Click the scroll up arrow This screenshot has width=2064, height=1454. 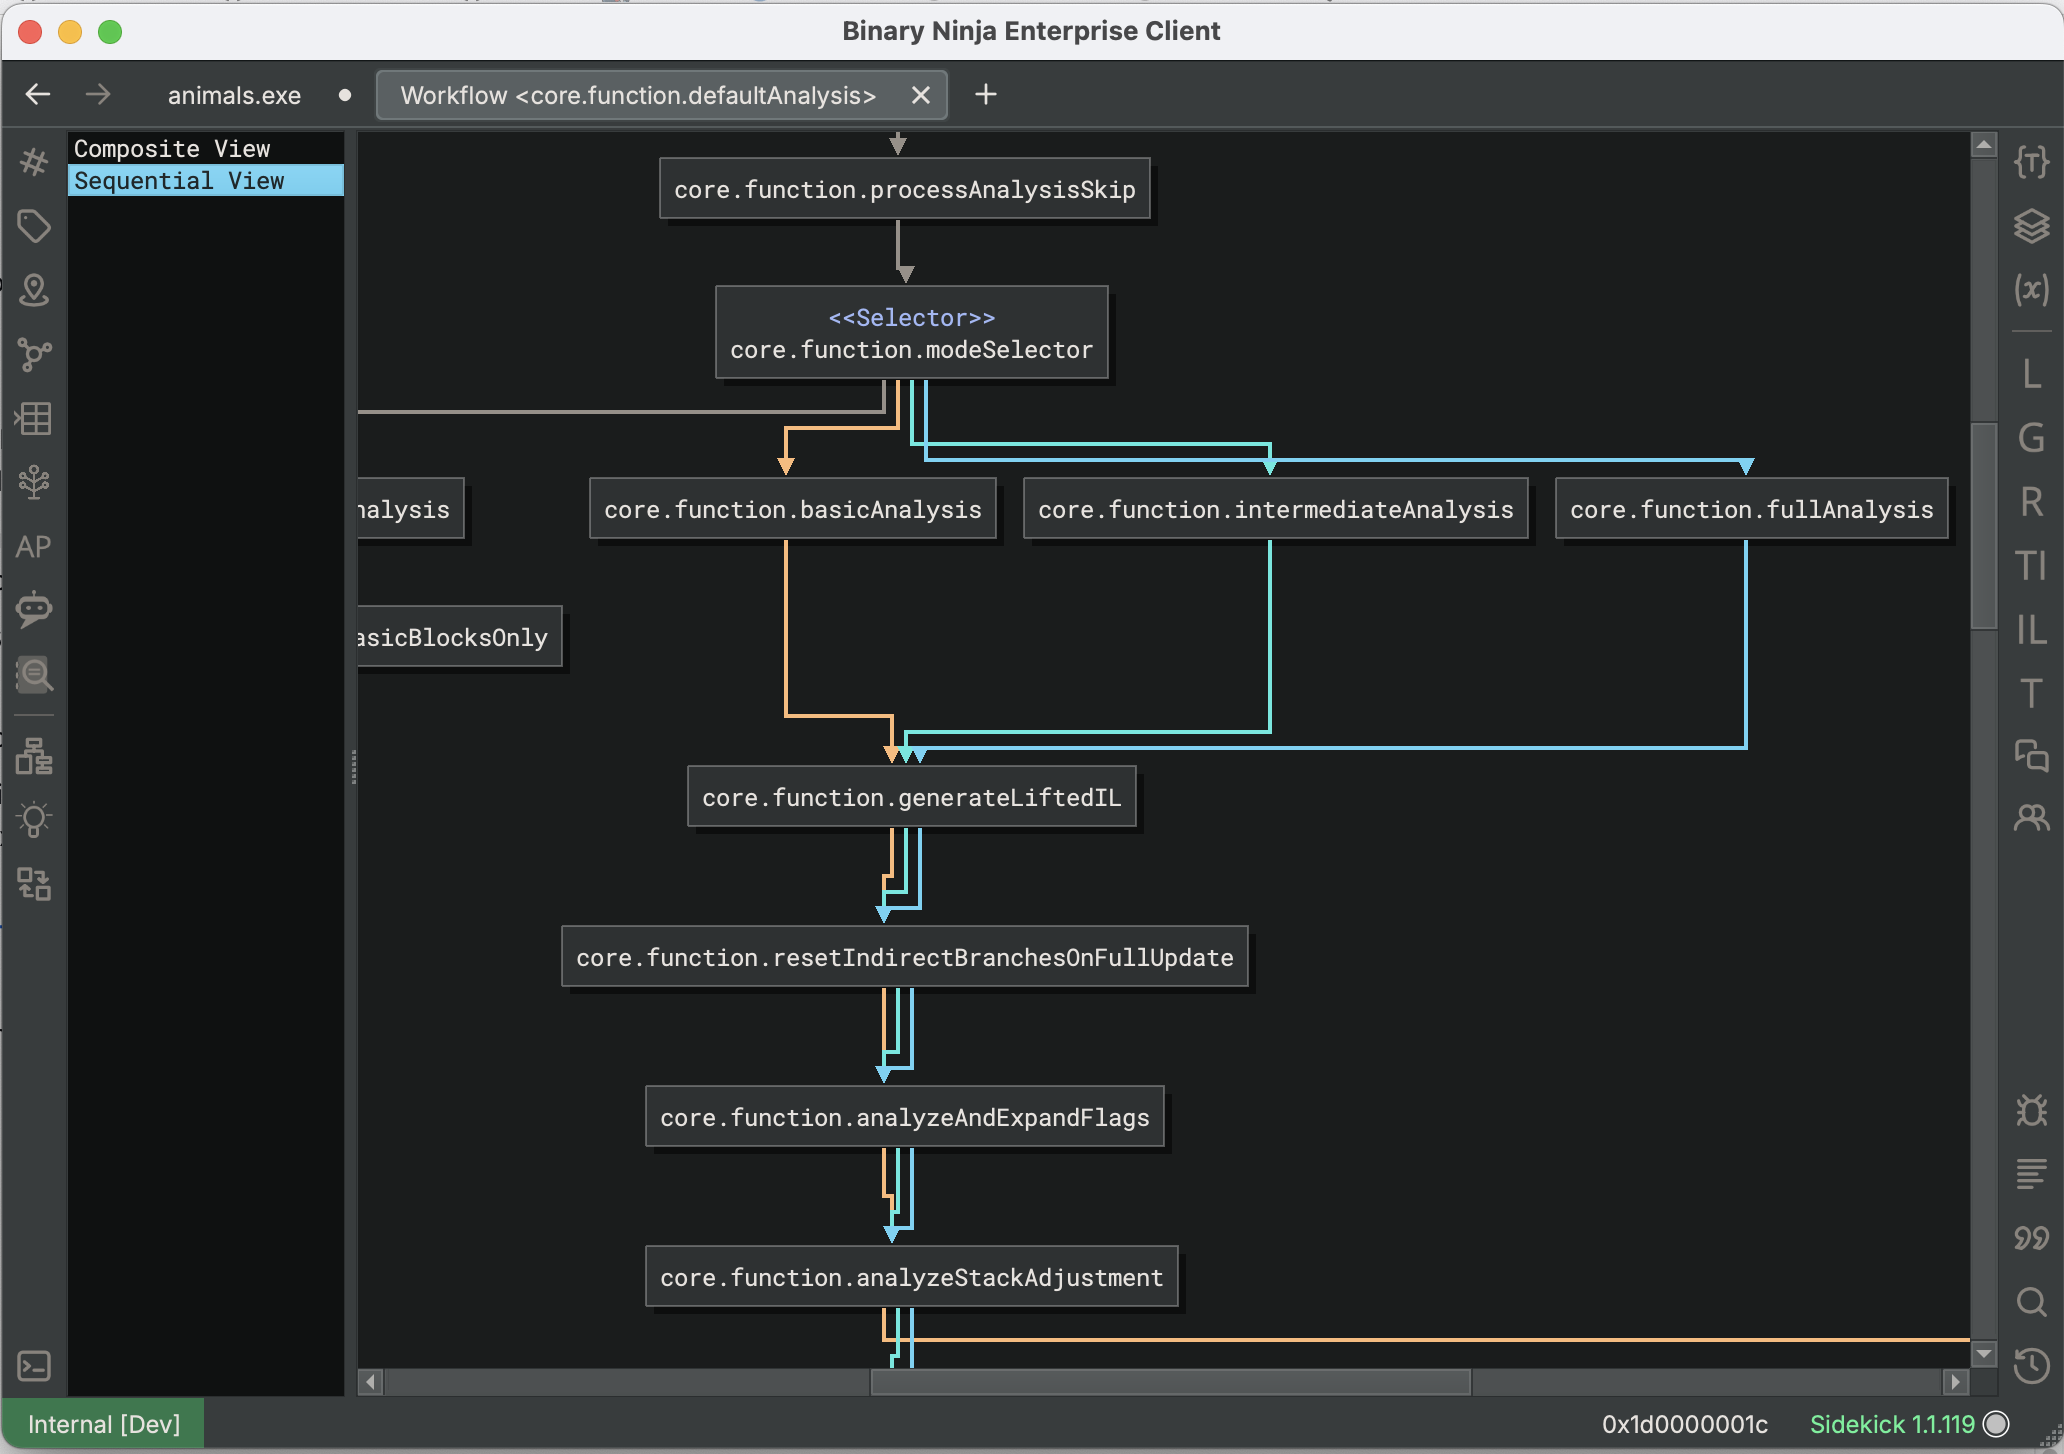coord(1984,145)
